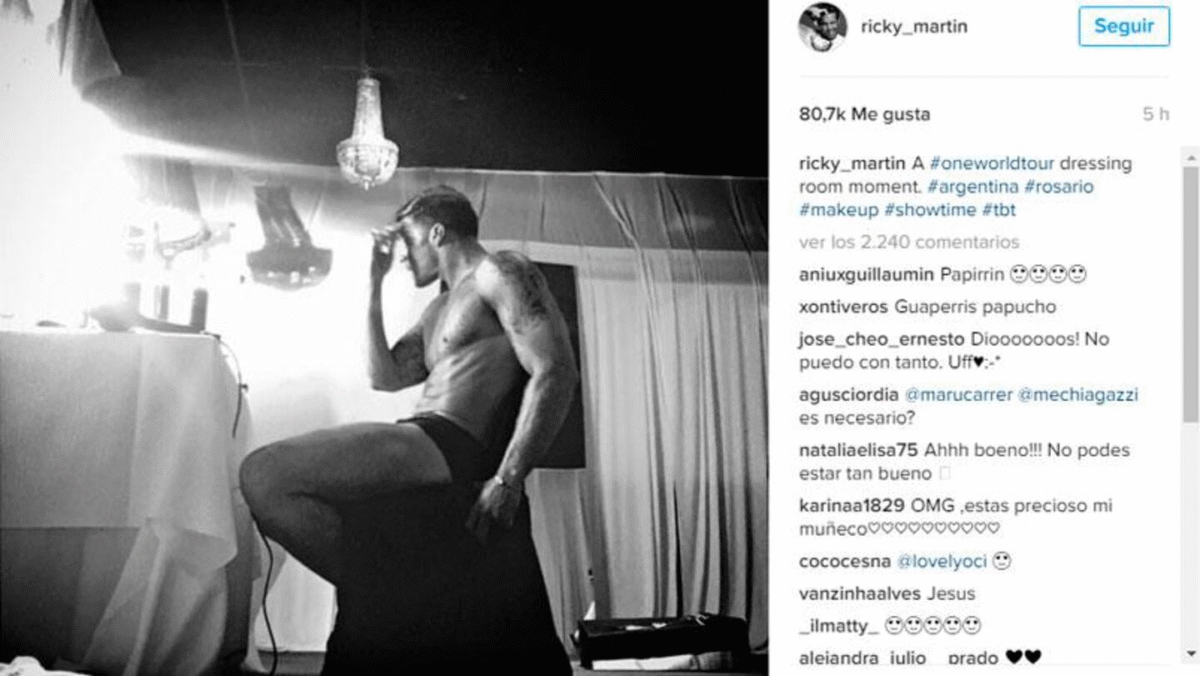Image resolution: width=1200 pixels, height=676 pixels.
Task: Open the 5 h post timestamp
Action: click(1156, 114)
